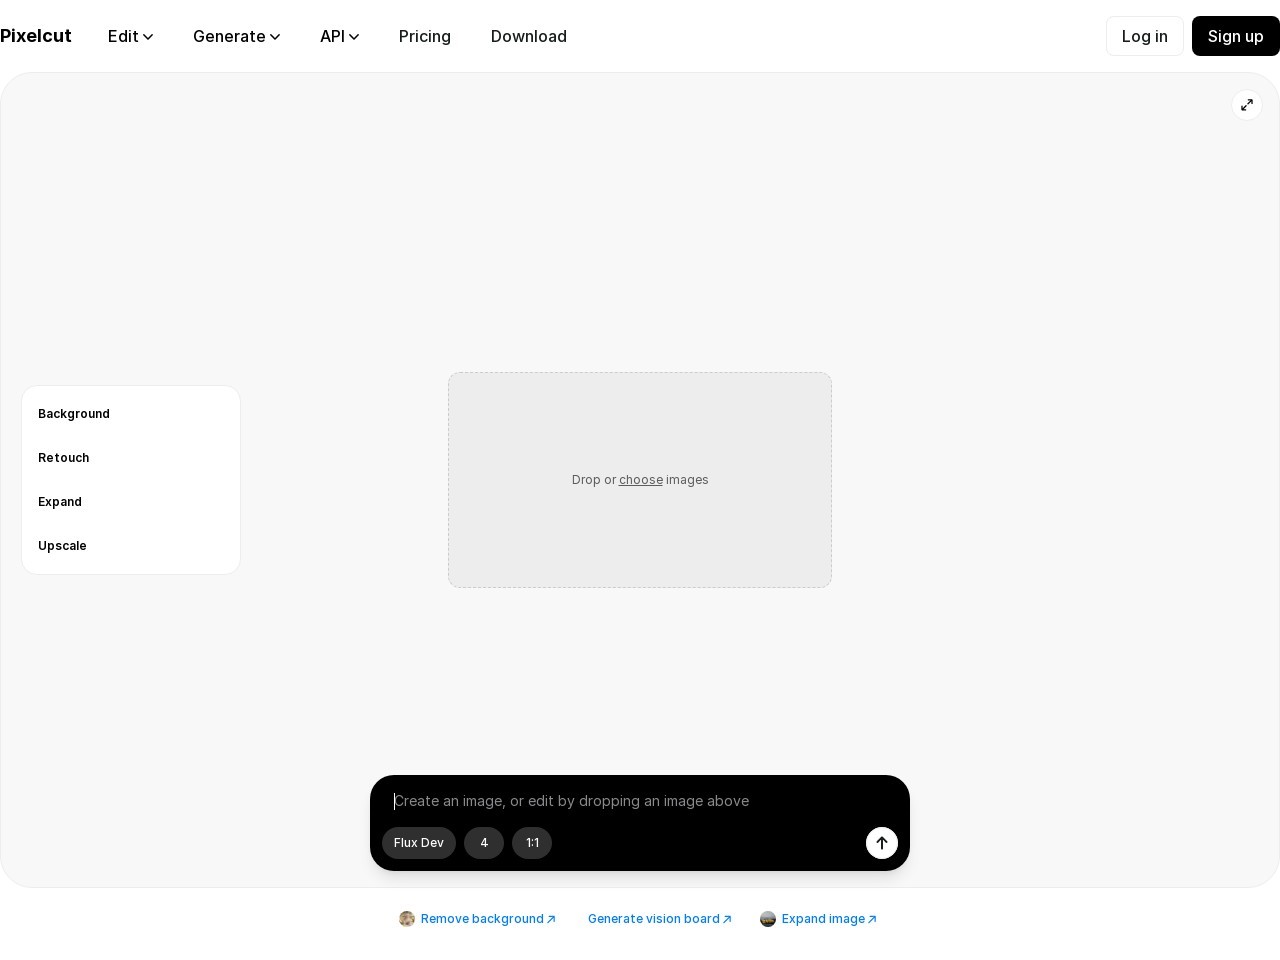Click the choose images link

[x=640, y=480]
